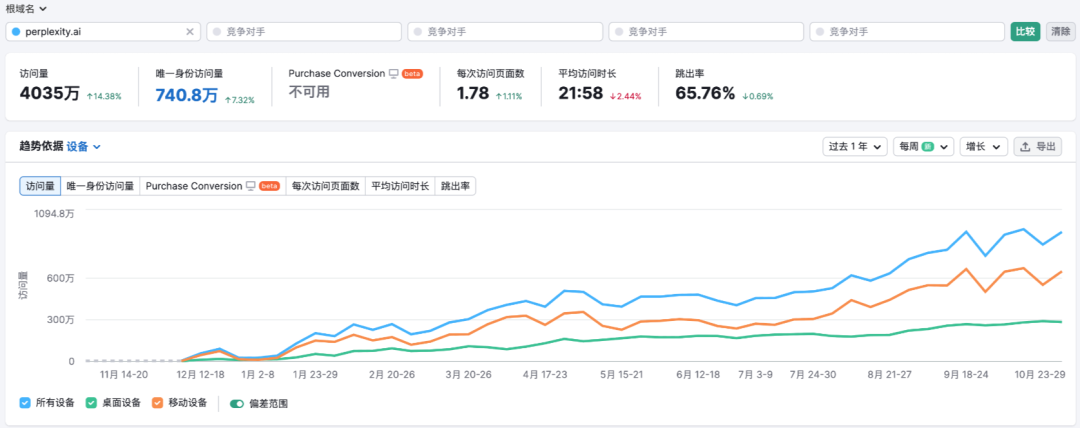
Task: Open the 过去 1 年 time range dropdown
Action: click(855, 147)
